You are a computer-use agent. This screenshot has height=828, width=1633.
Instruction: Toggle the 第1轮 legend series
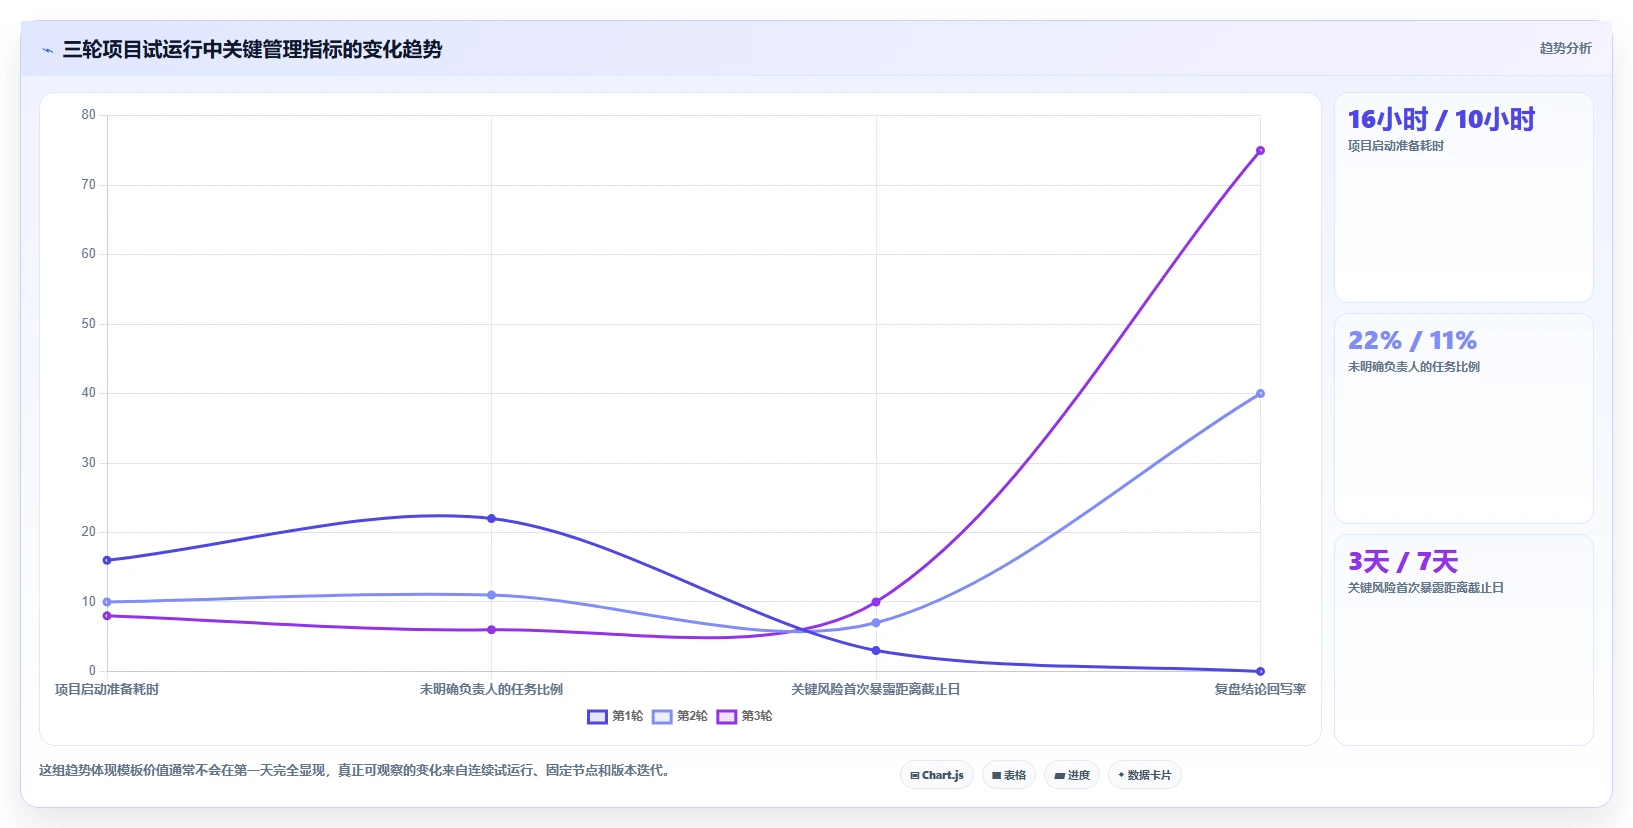click(x=615, y=716)
